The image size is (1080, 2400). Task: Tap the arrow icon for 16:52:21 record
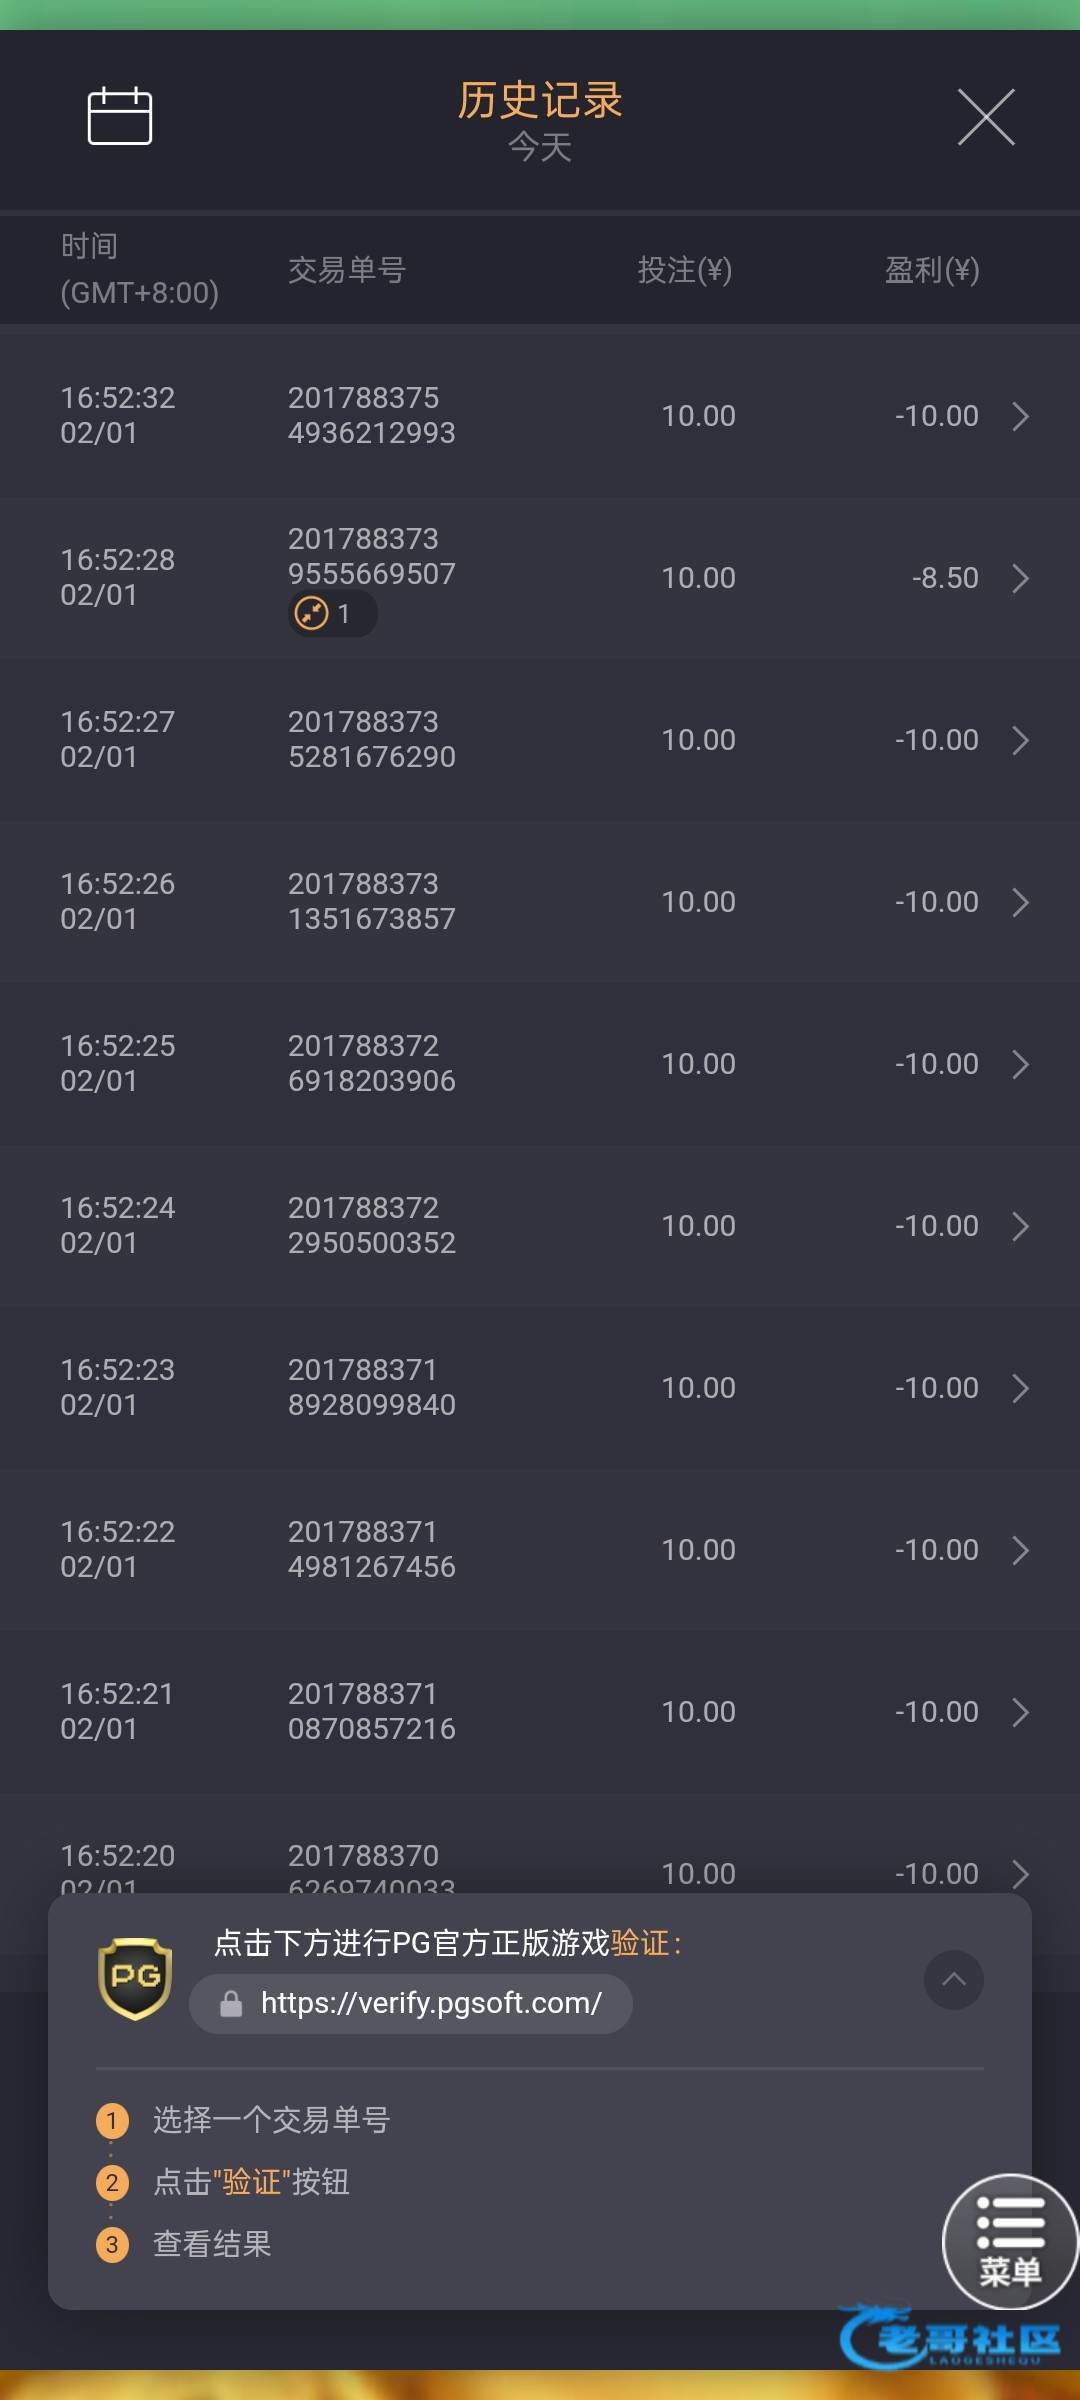[x=1020, y=1712]
